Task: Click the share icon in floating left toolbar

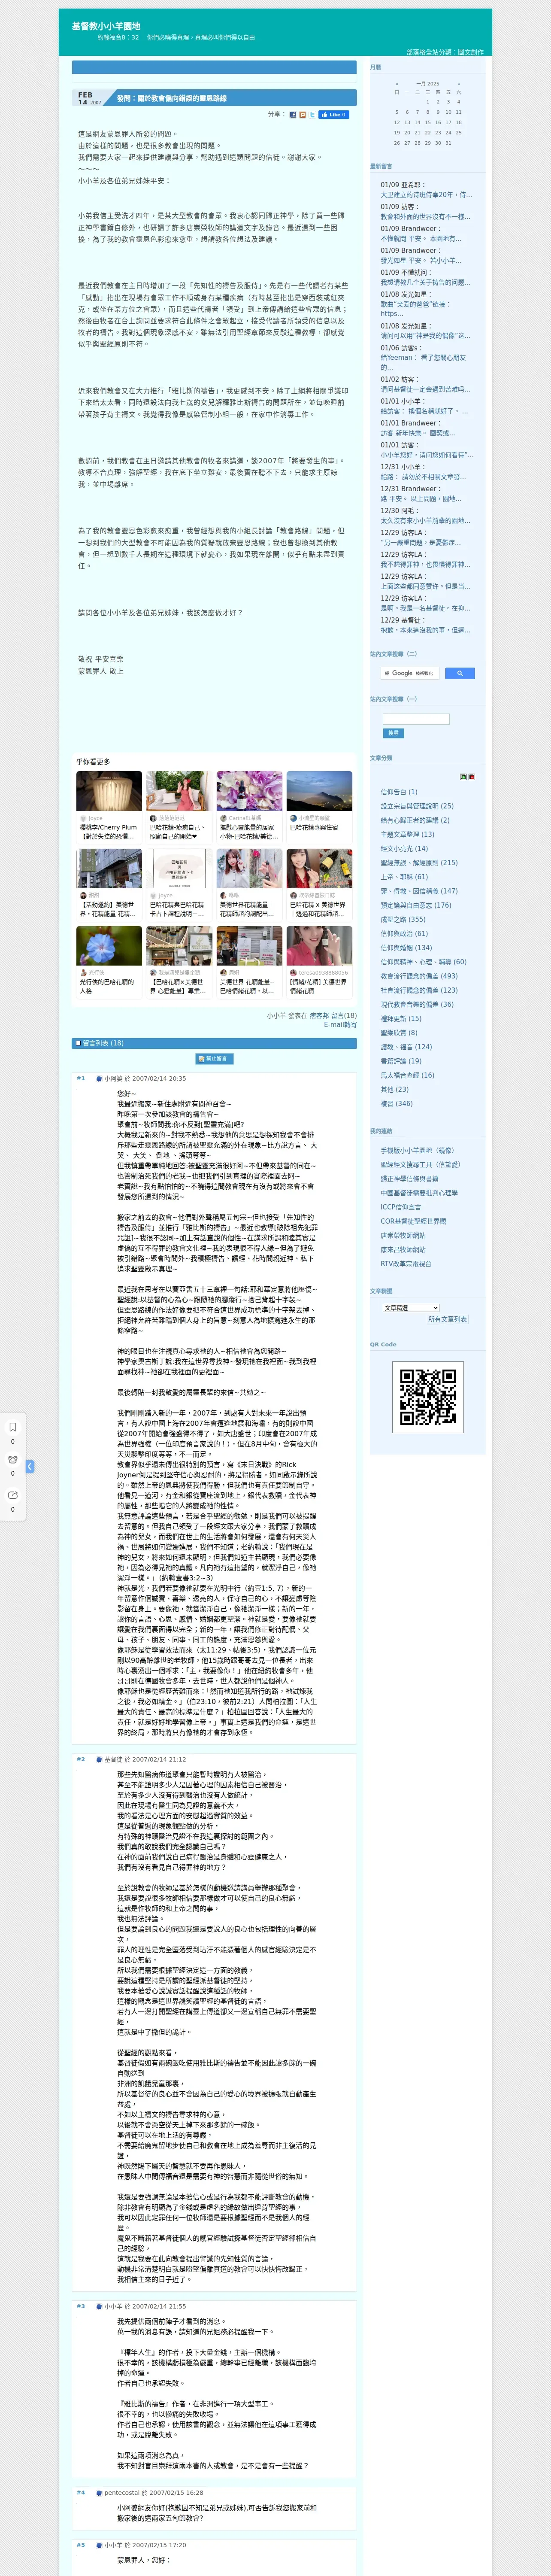Action: (13, 1495)
